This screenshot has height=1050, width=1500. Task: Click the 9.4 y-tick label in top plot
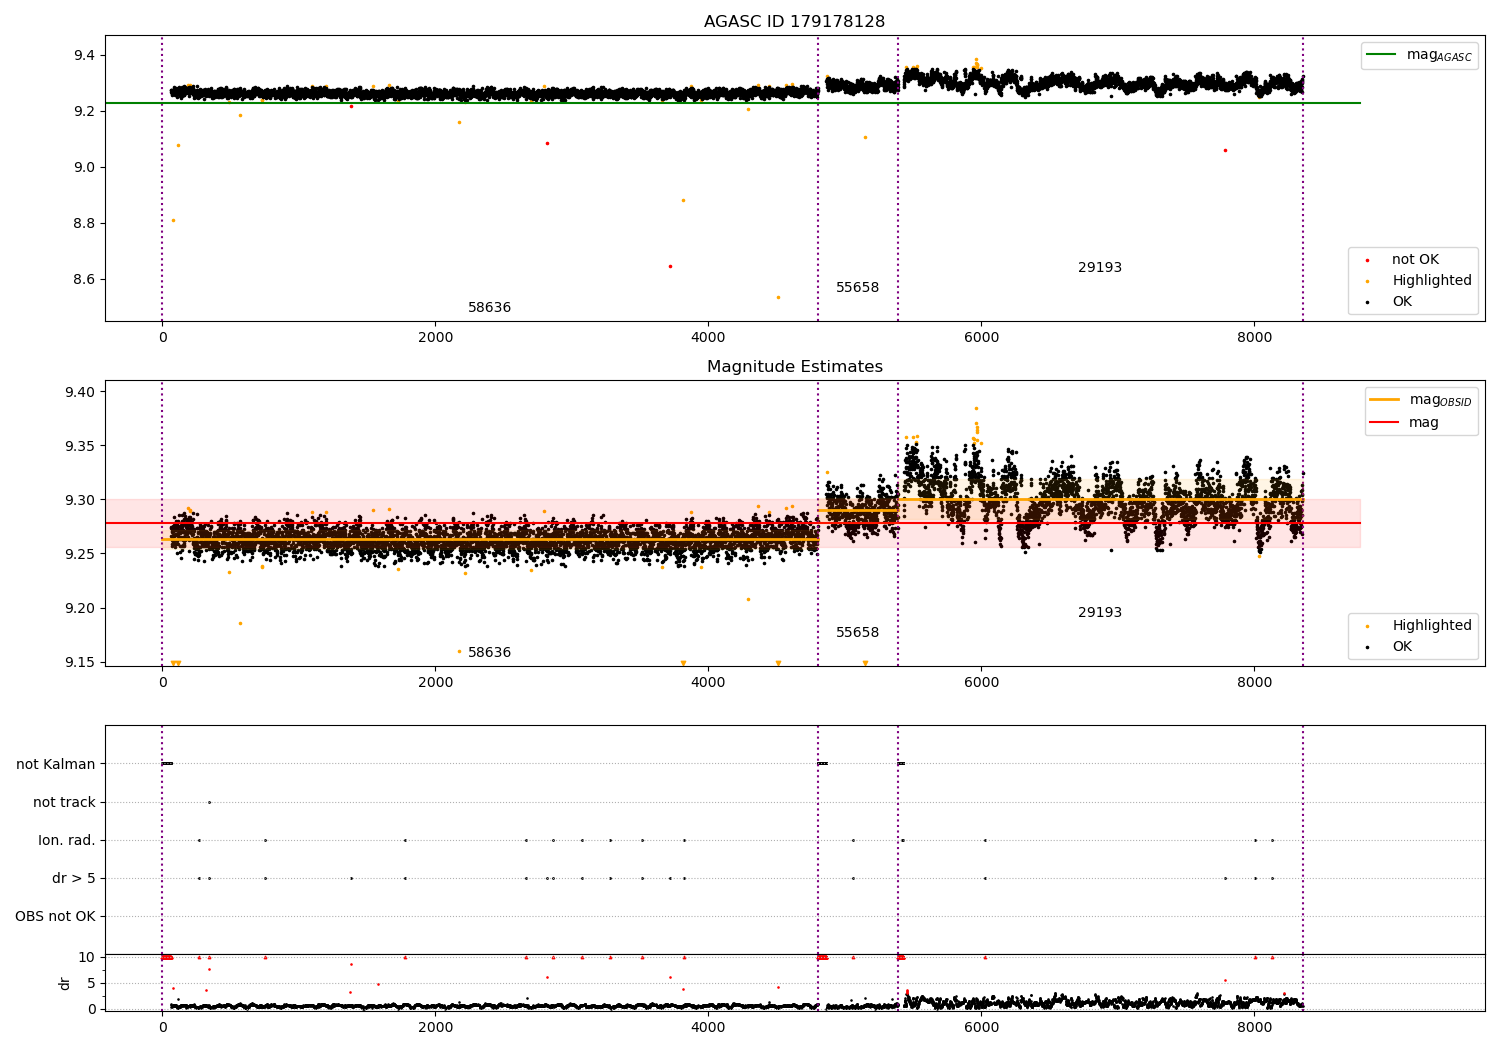84,56
